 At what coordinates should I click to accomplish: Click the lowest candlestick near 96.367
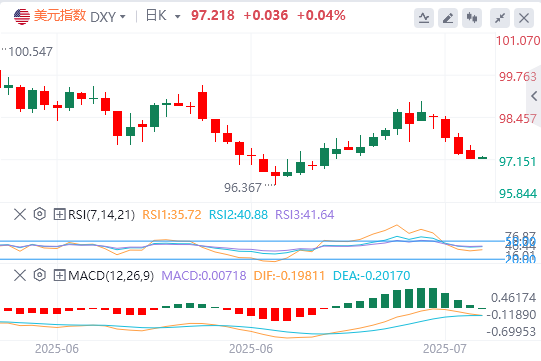pos(275,175)
